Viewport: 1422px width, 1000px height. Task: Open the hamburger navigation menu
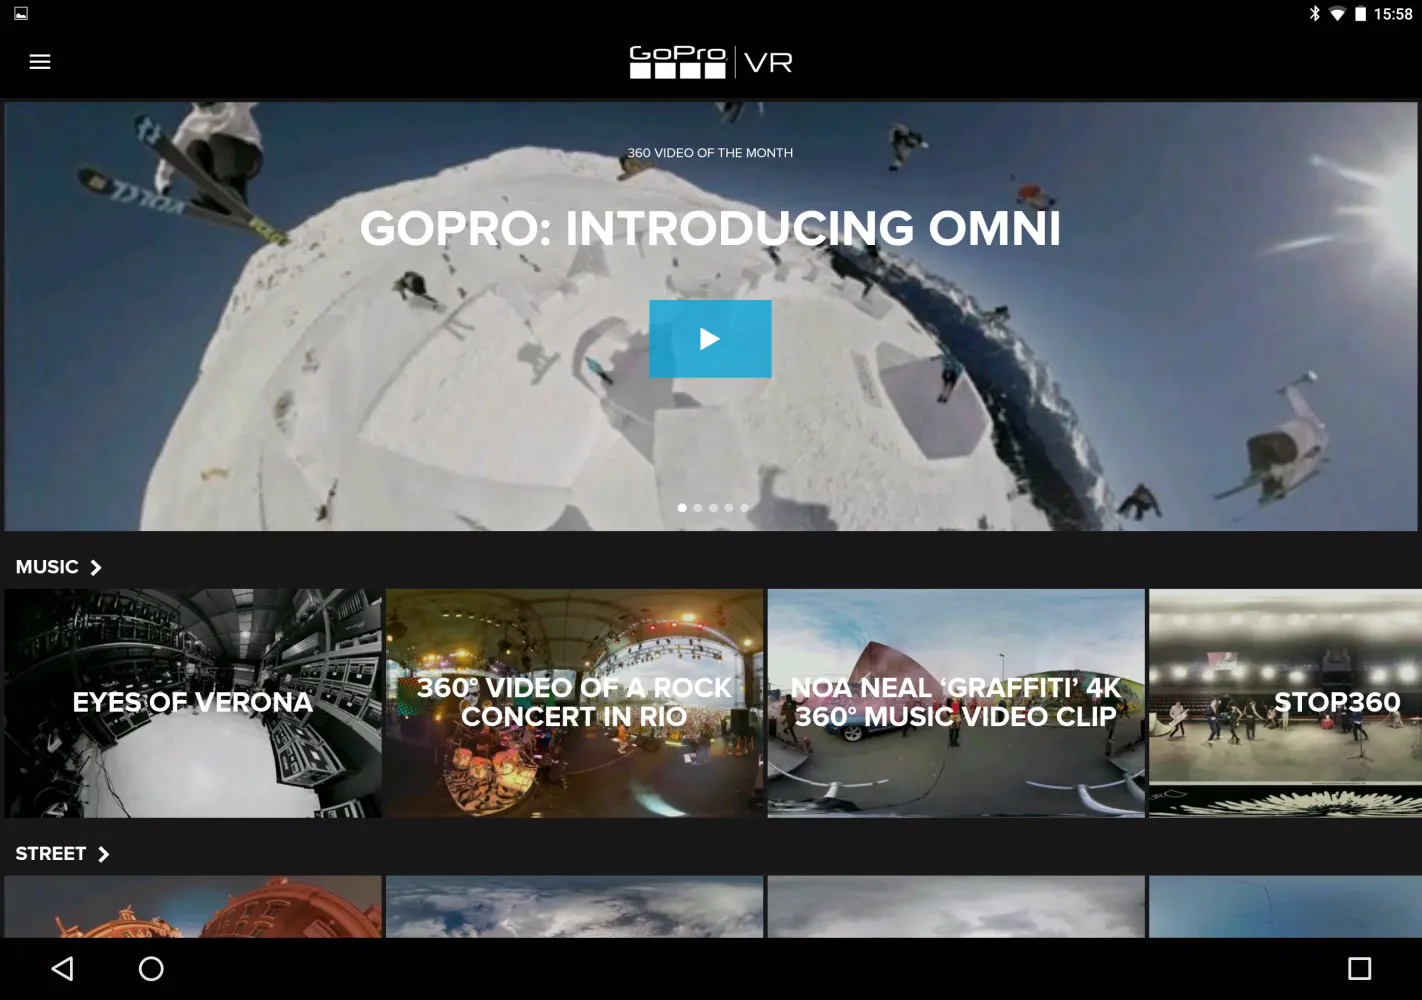click(40, 62)
